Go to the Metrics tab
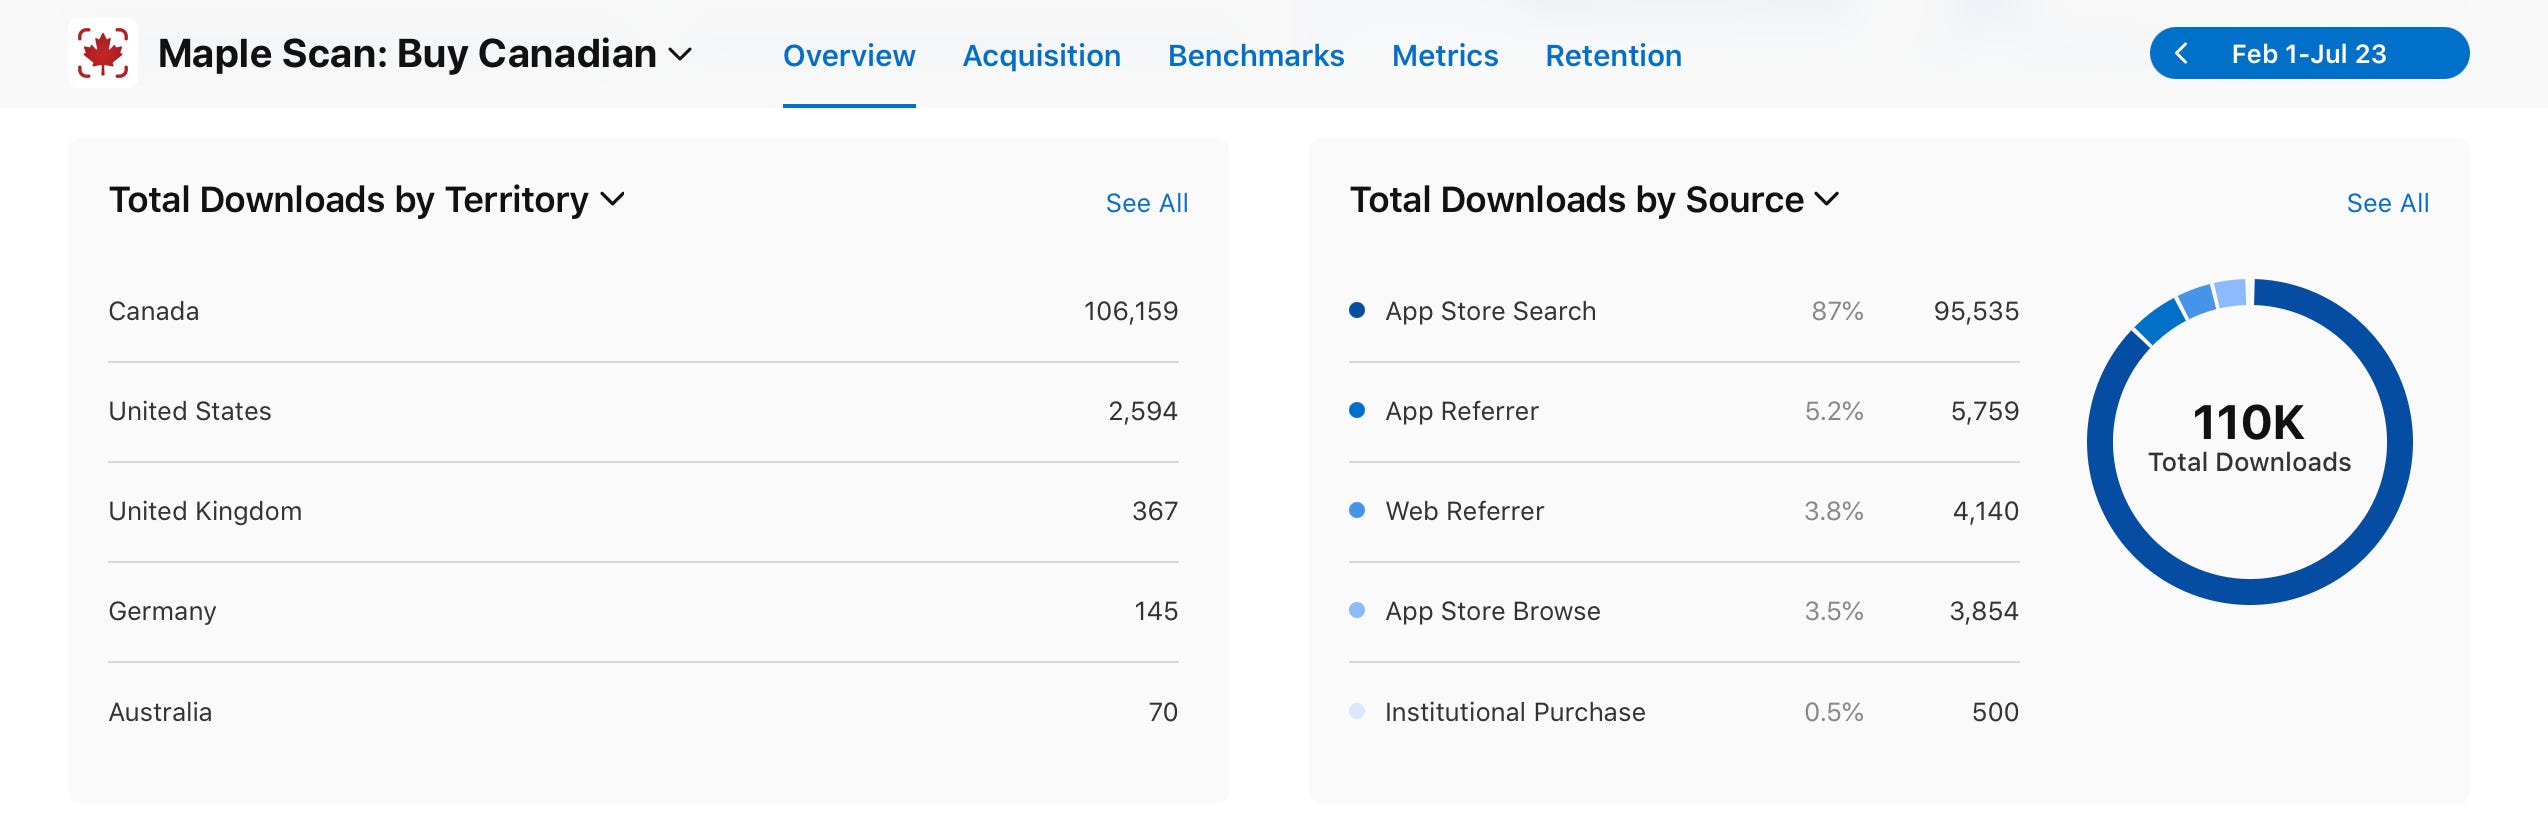This screenshot has width=2548, height=838. point(1445,56)
